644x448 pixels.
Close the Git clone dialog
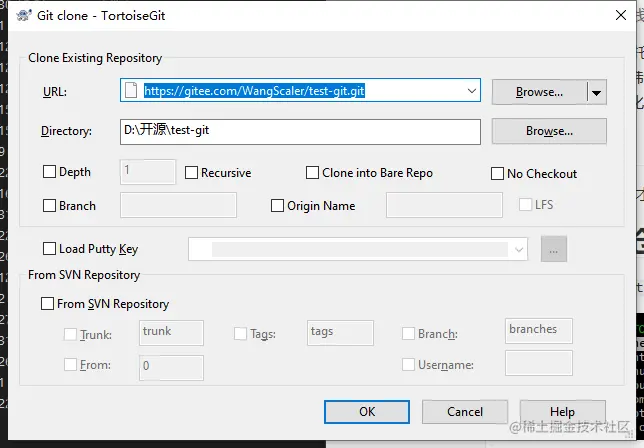click(x=621, y=15)
